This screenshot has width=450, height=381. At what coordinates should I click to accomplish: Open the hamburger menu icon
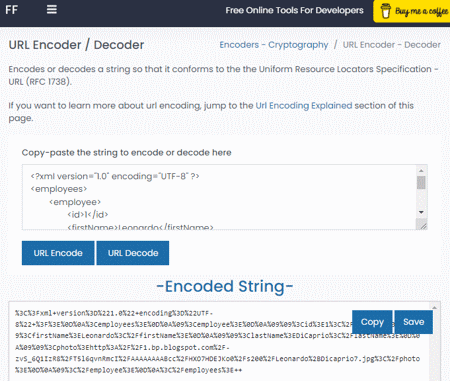coord(52,10)
